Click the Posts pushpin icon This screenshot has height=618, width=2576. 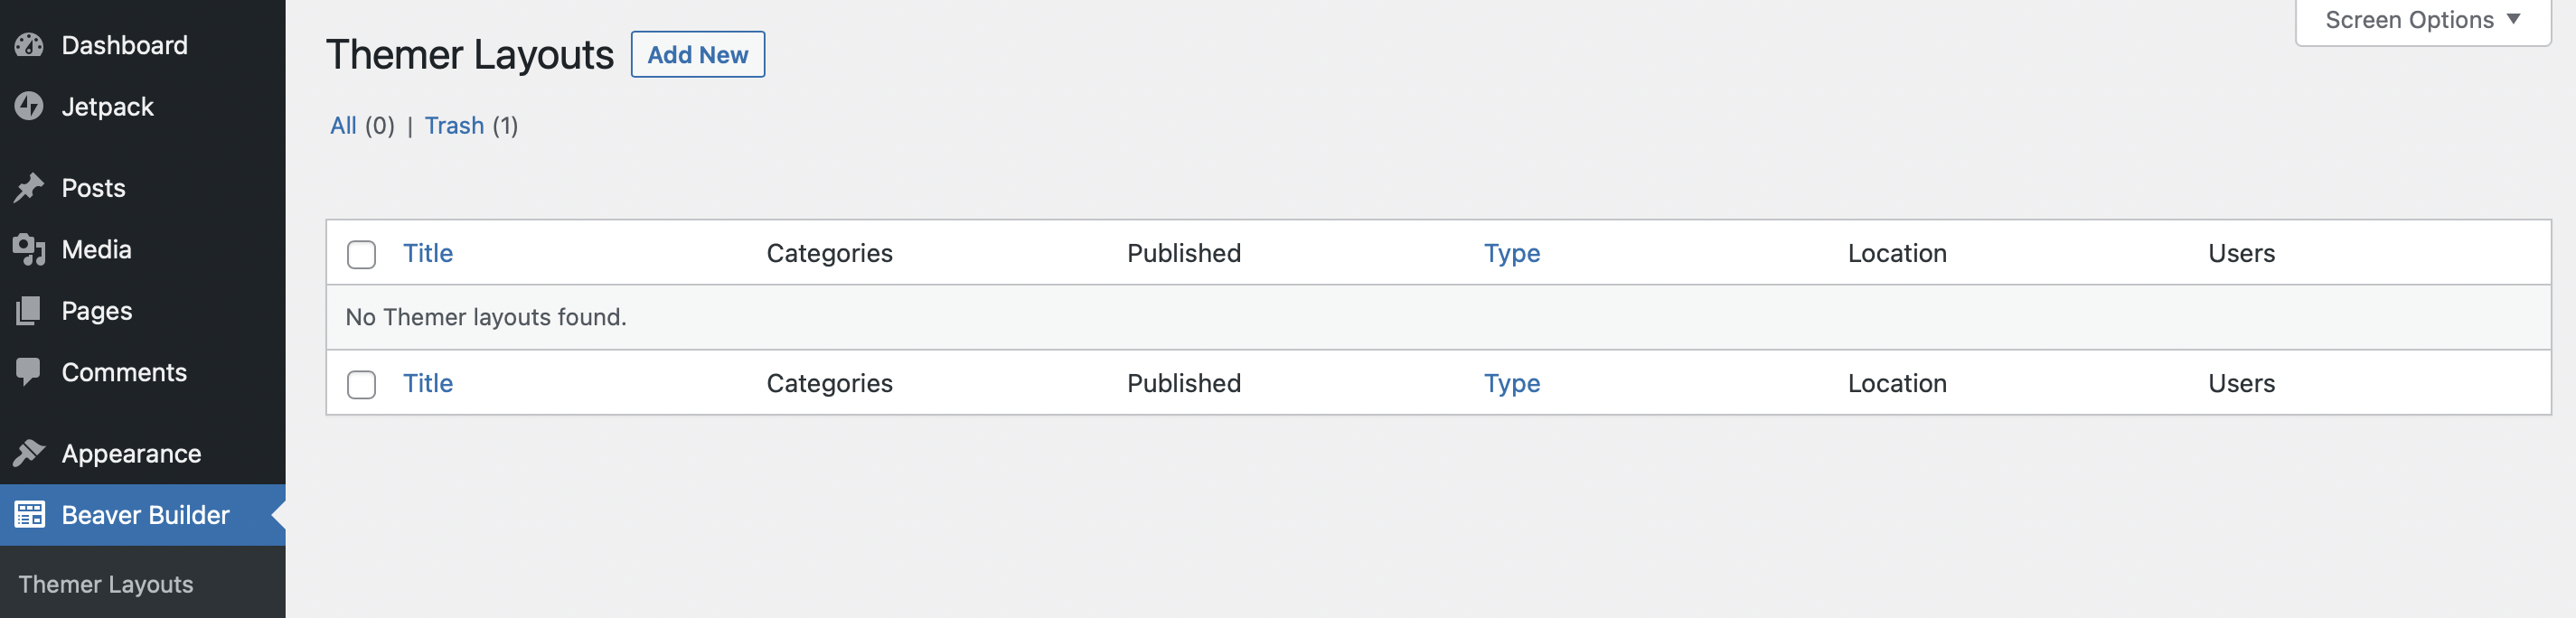29,188
